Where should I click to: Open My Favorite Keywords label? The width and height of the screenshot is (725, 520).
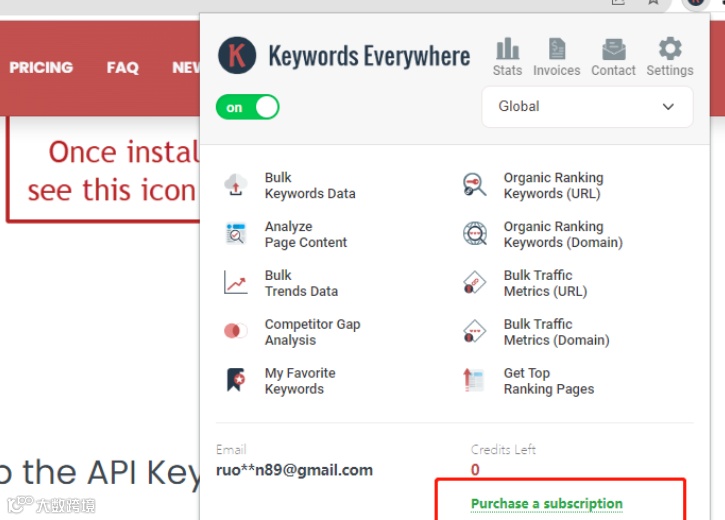pyautogui.click(x=300, y=381)
